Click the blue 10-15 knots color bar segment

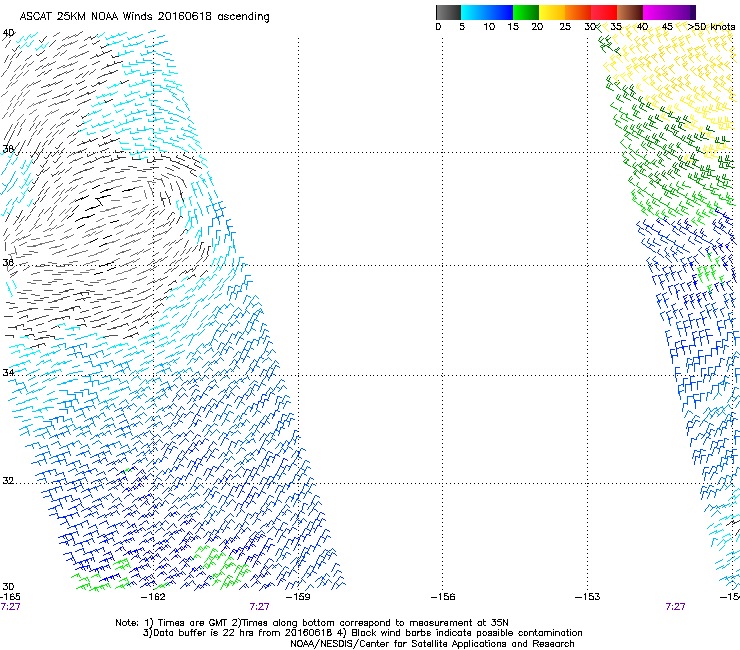click(500, 12)
